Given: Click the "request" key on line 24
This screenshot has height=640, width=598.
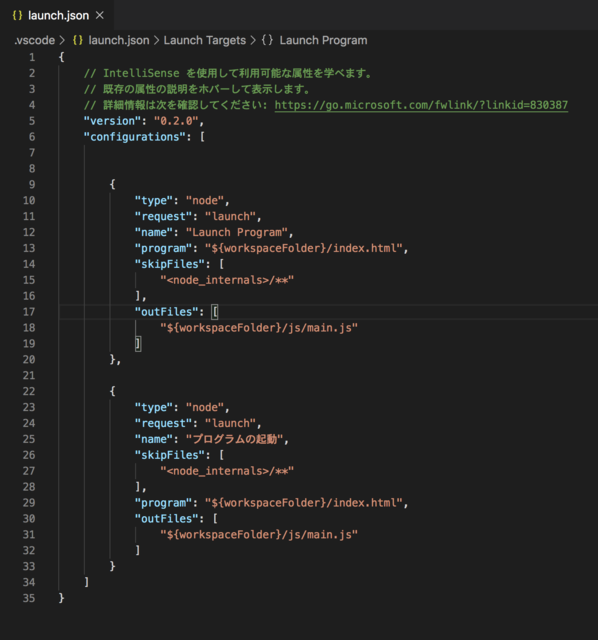Looking at the screenshot, I should pyautogui.click(x=163, y=423).
